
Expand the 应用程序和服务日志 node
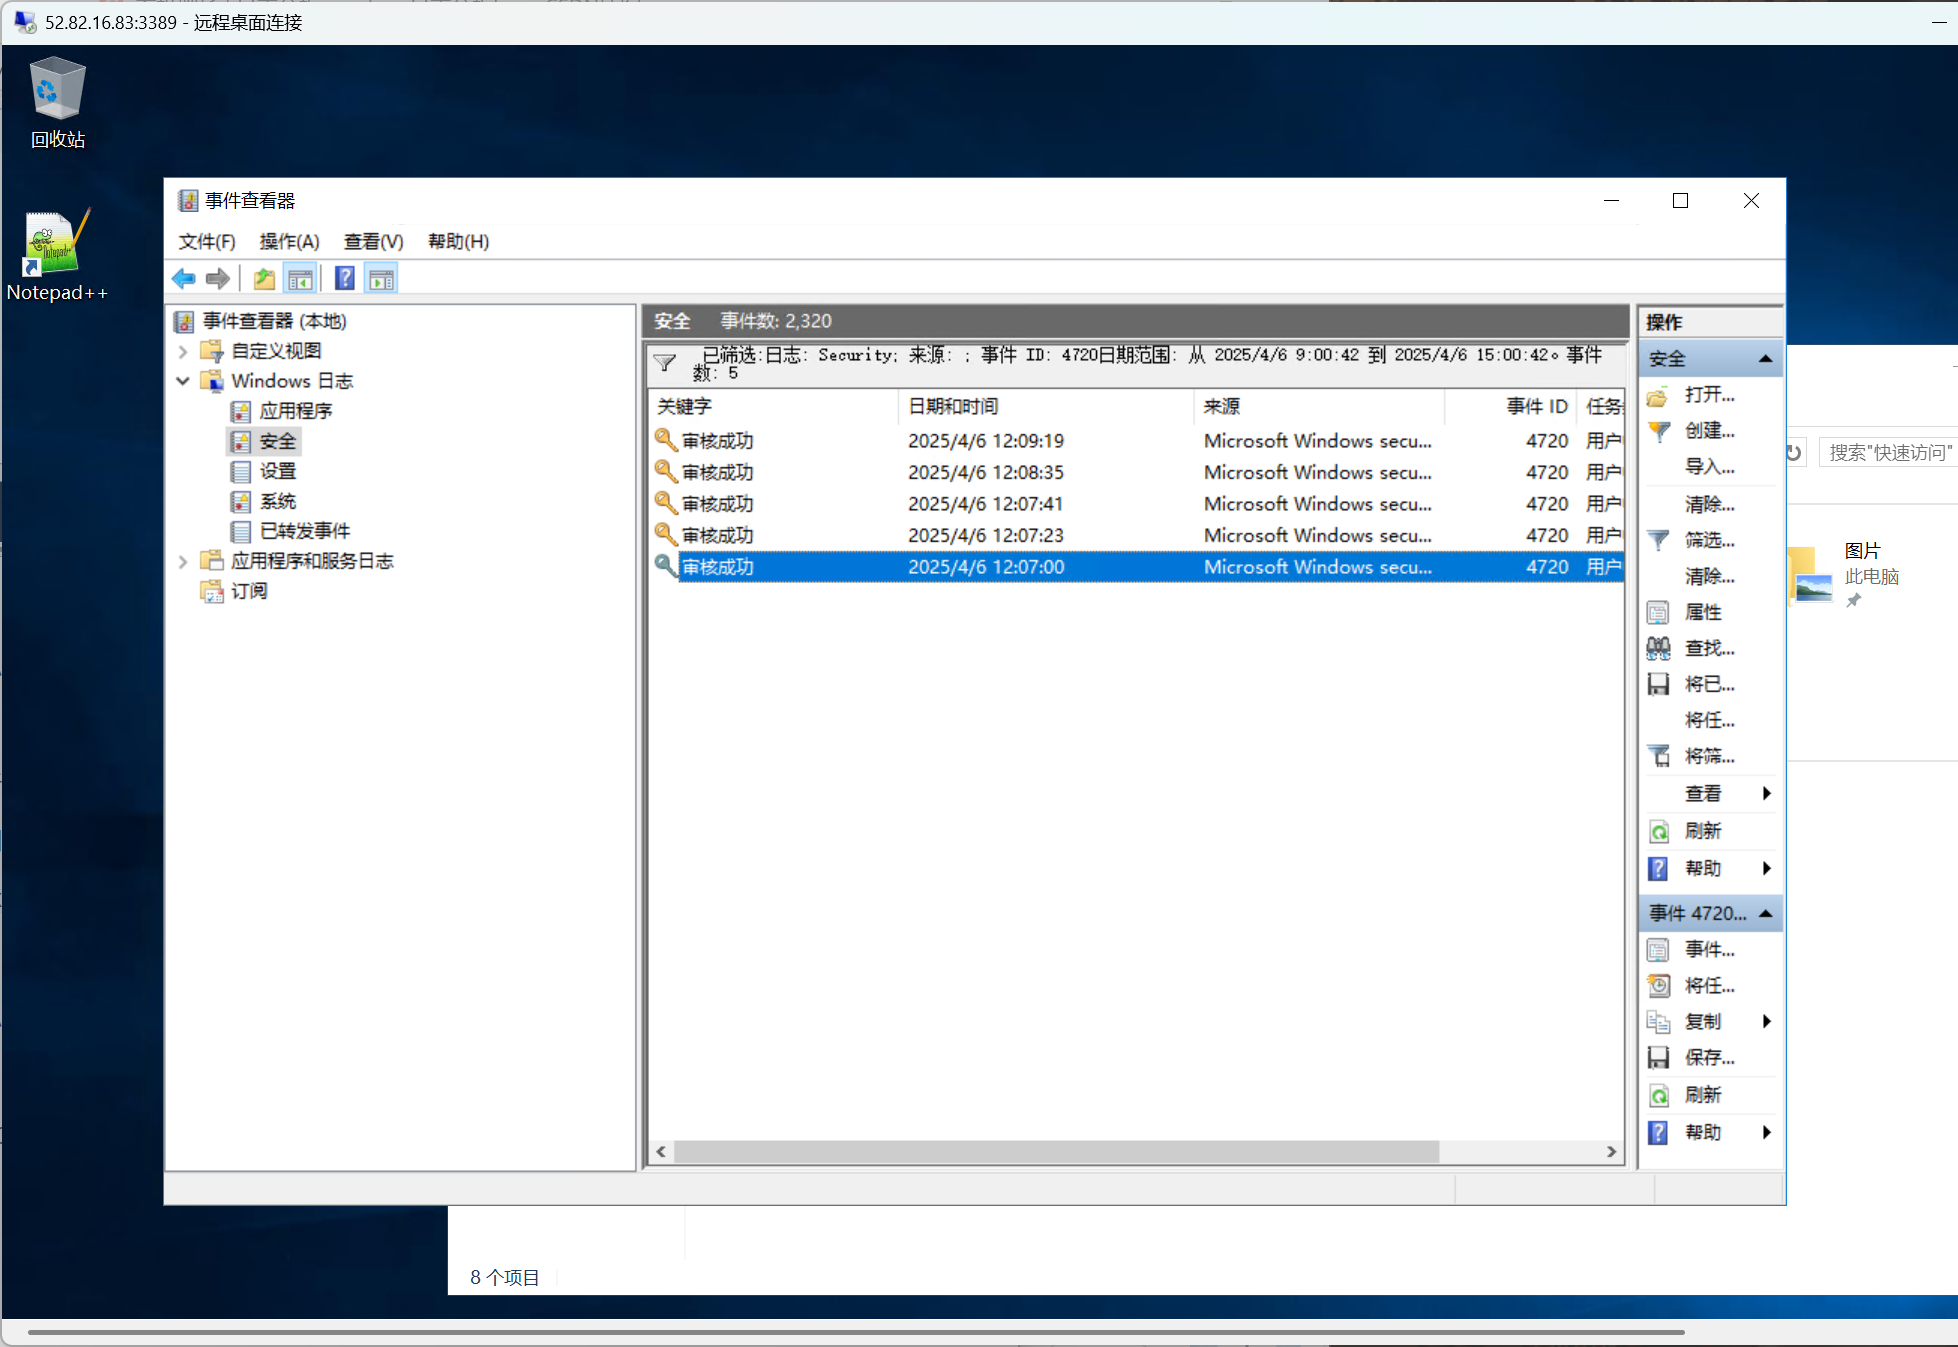(x=183, y=561)
